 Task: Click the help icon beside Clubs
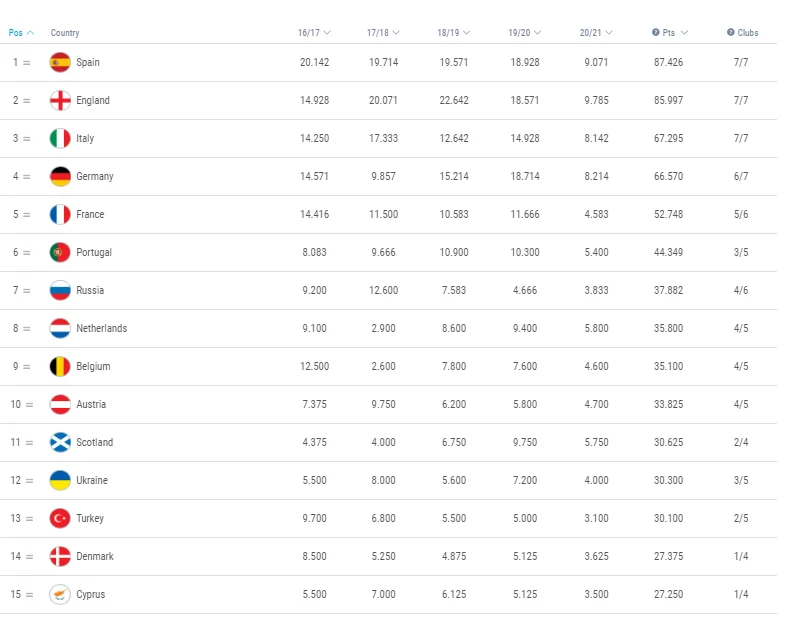[730, 33]
